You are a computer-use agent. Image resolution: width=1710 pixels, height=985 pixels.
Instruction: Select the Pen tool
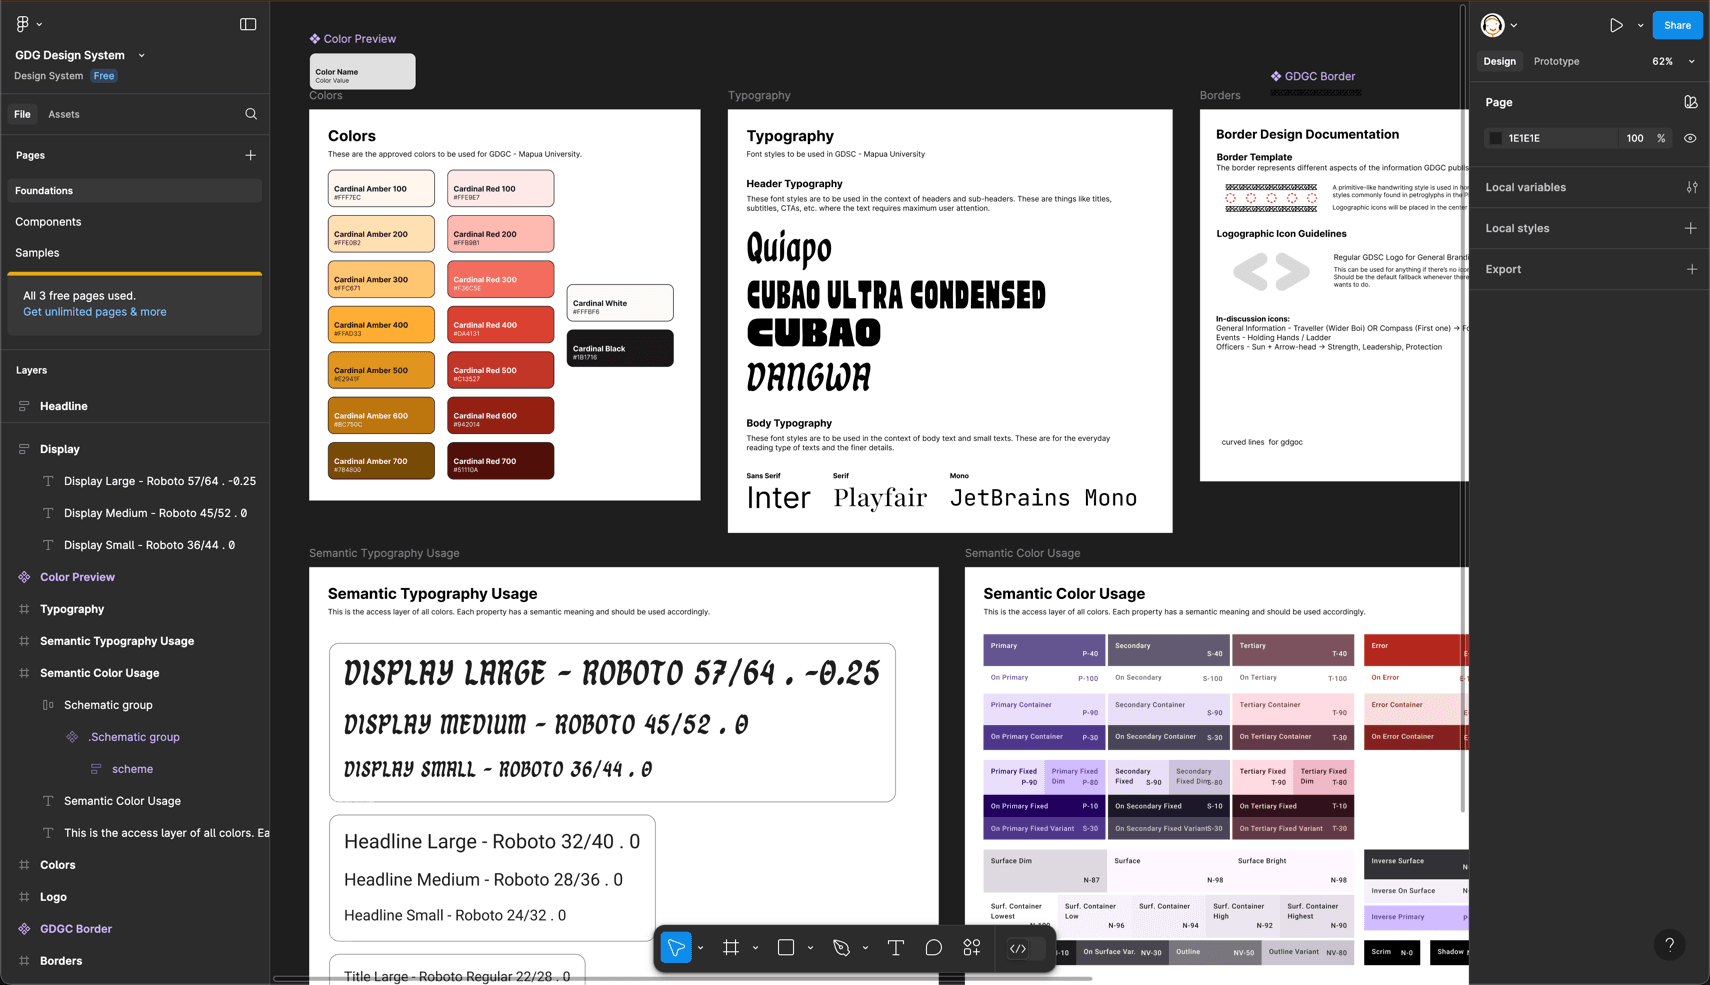841,947
